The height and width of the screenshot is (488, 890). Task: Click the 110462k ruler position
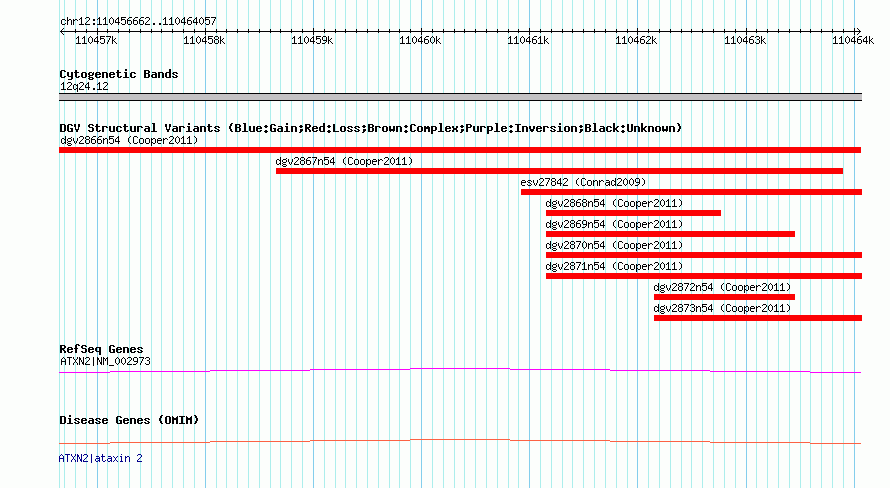pyautogui.click(x=636, y=40)
